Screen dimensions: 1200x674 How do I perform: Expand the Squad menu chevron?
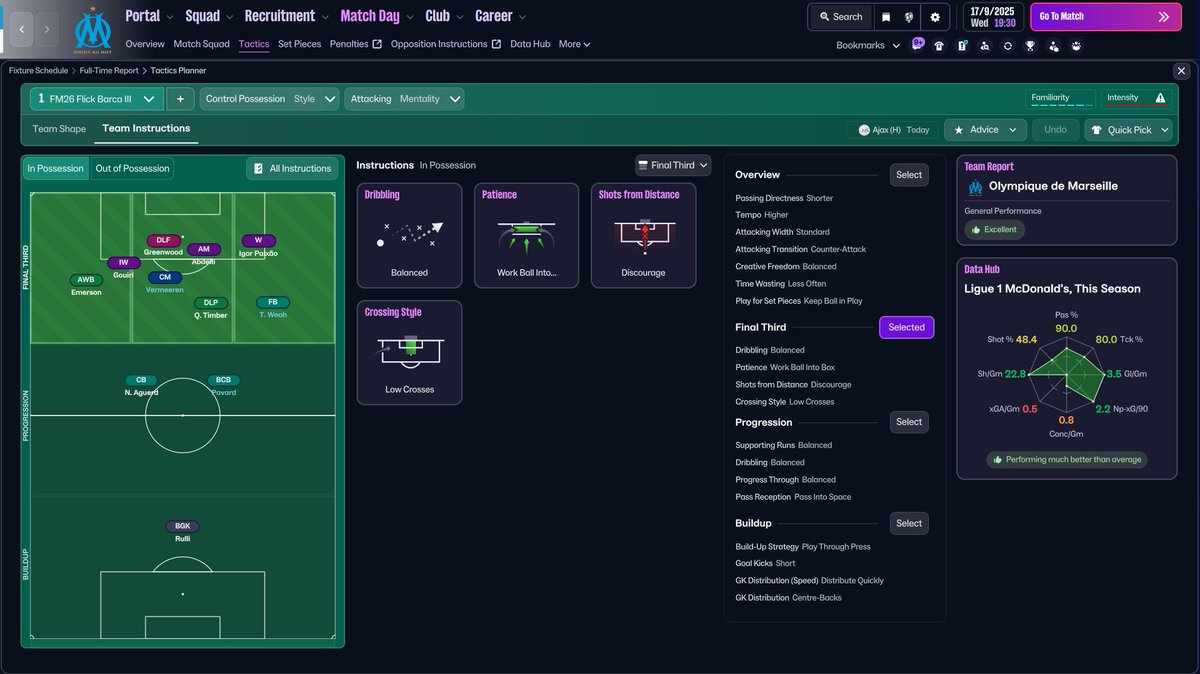[x=229, y=17]
